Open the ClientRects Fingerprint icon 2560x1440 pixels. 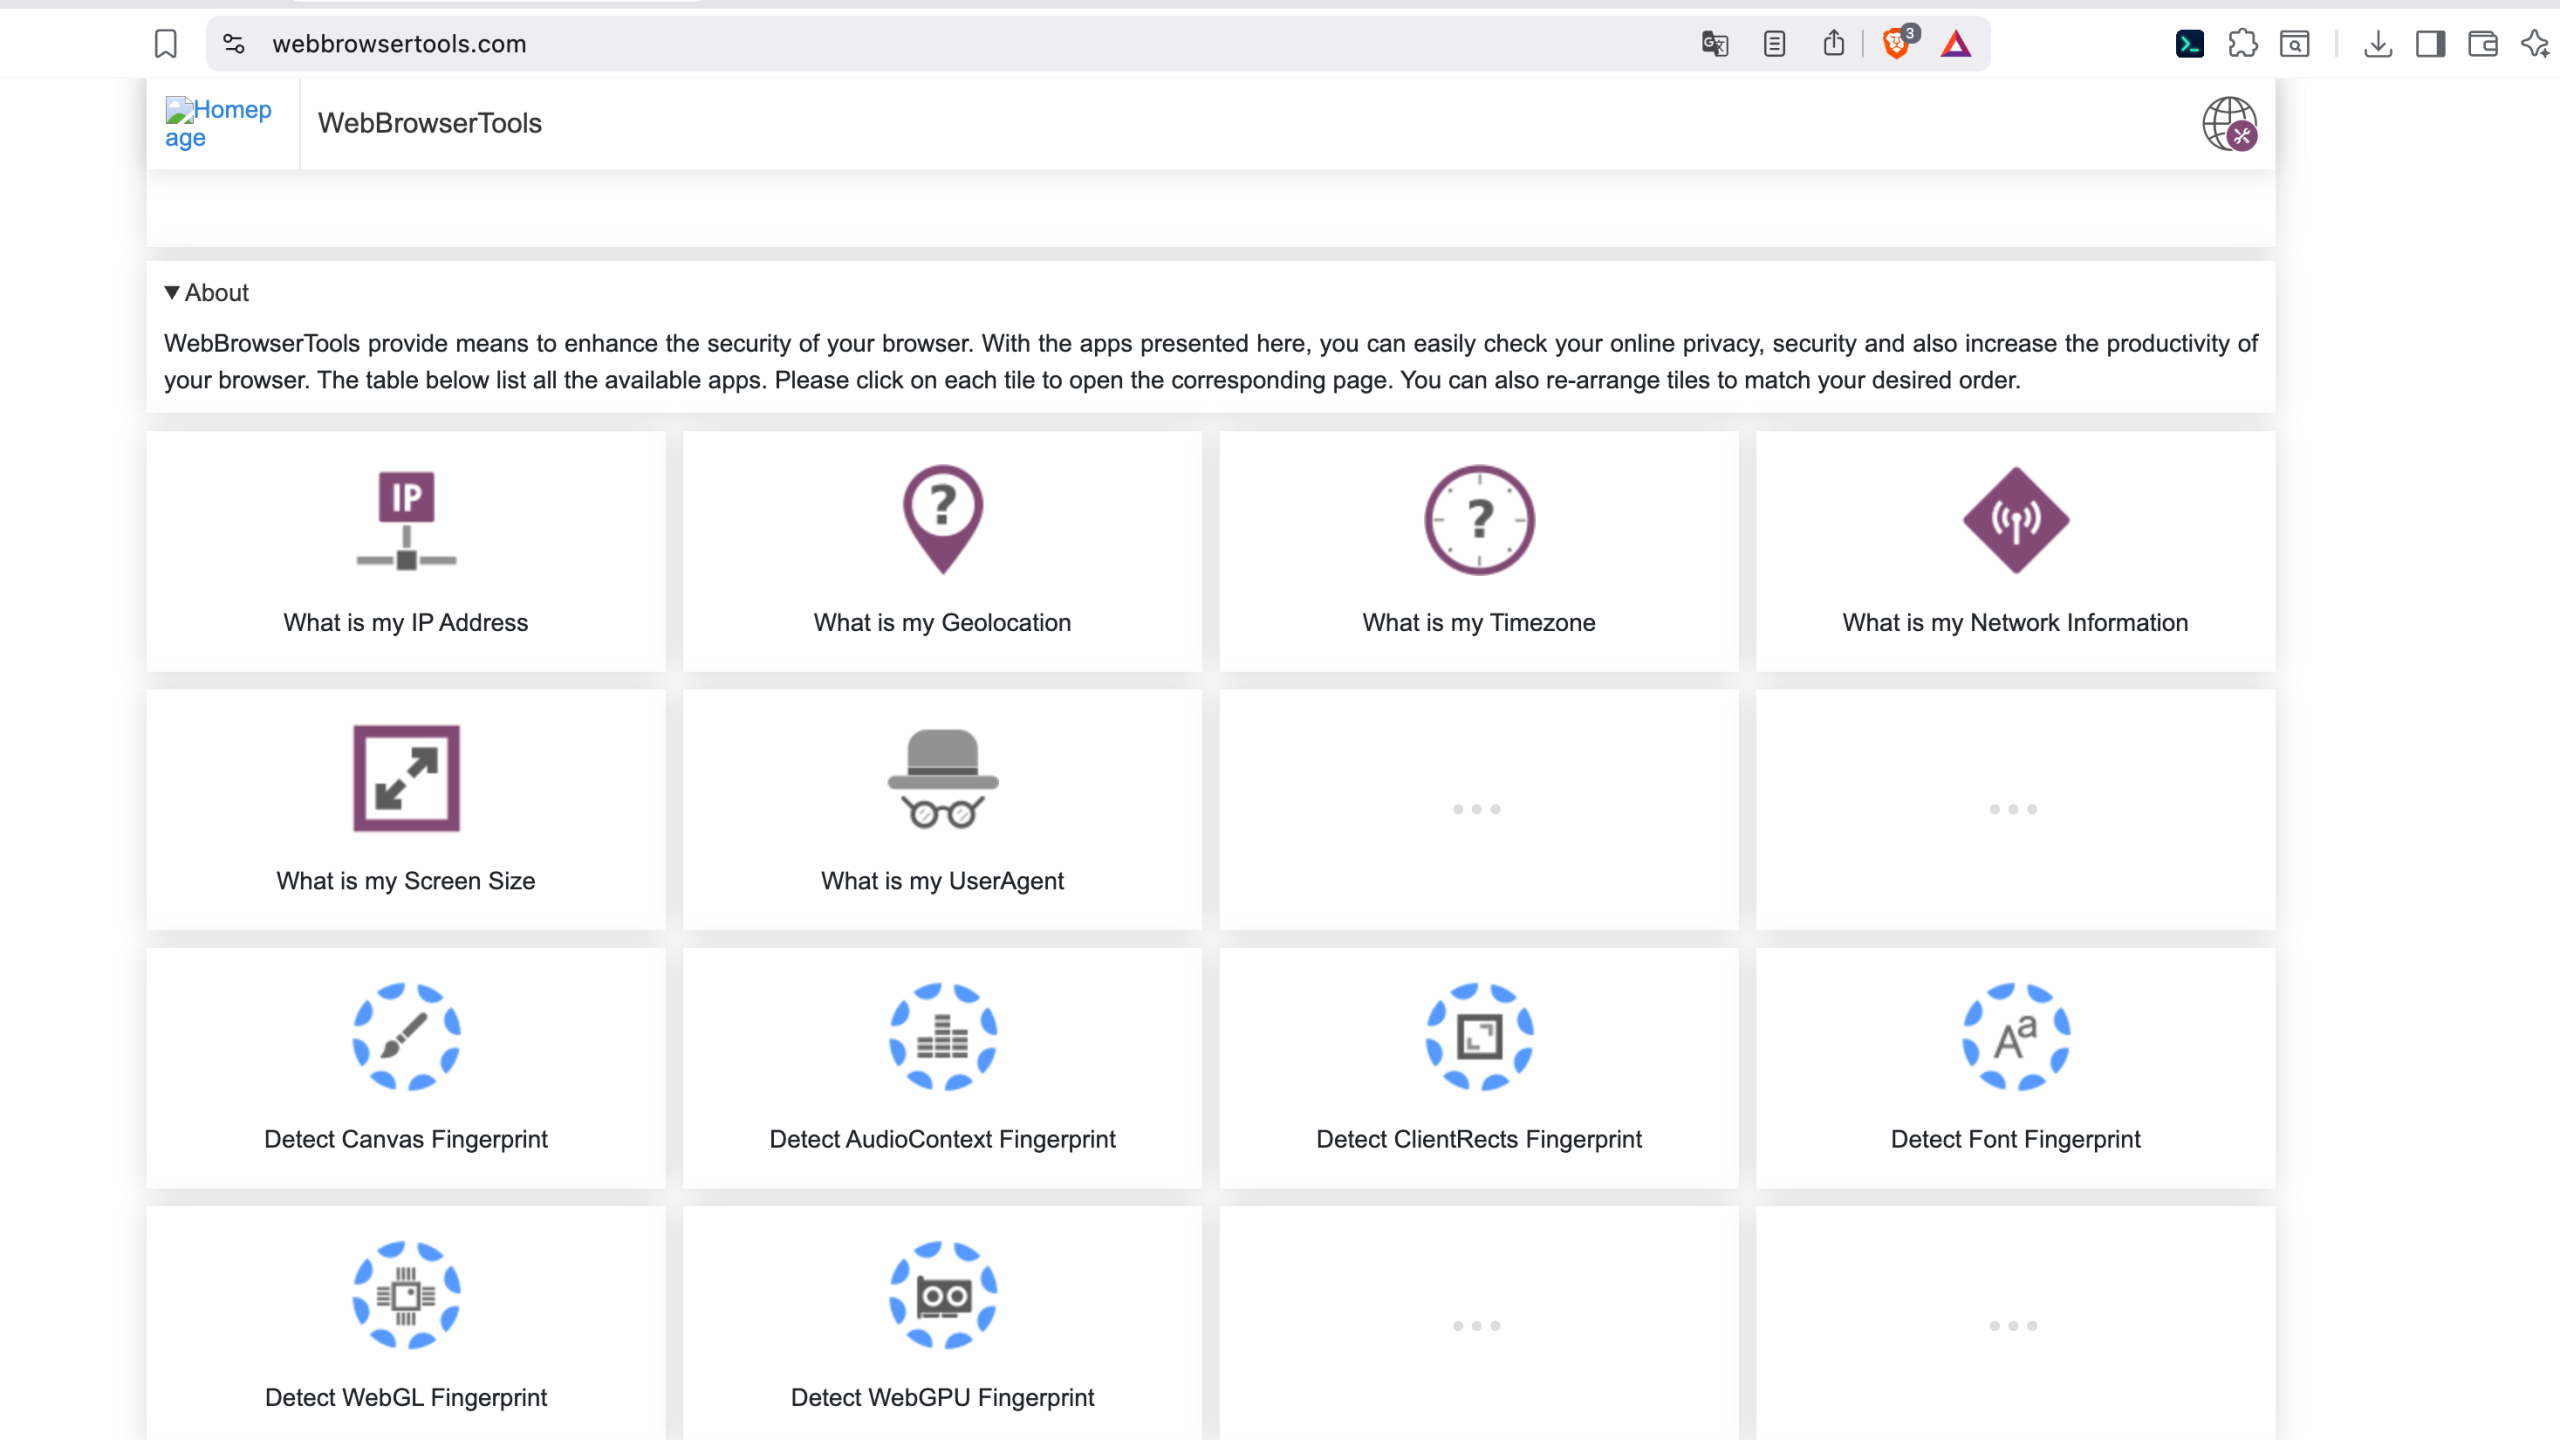pyautogui.click(x=1479, y=1036)
